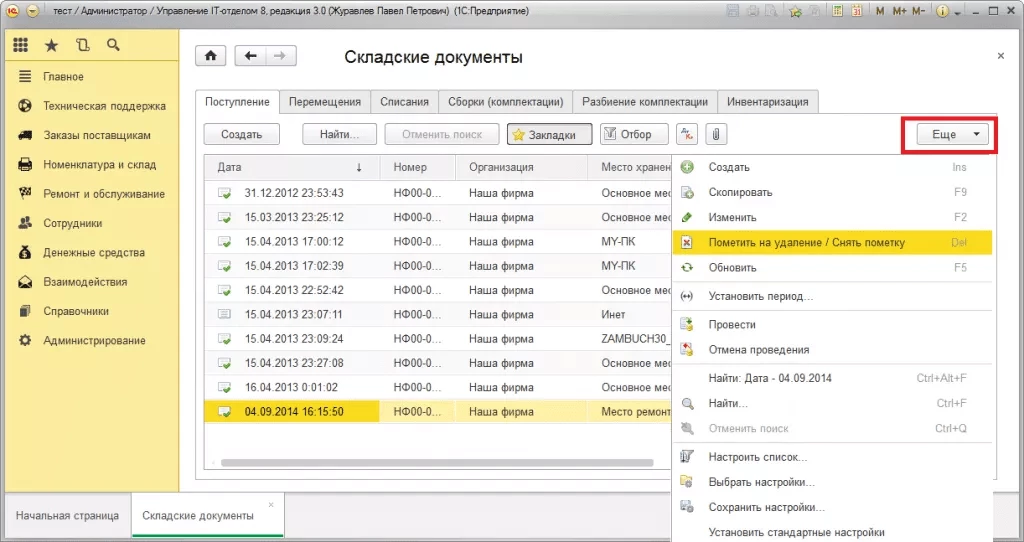Click the M+ memory button
The image size is (1024, 542).
pyautogui.click(x=899, y=11)
